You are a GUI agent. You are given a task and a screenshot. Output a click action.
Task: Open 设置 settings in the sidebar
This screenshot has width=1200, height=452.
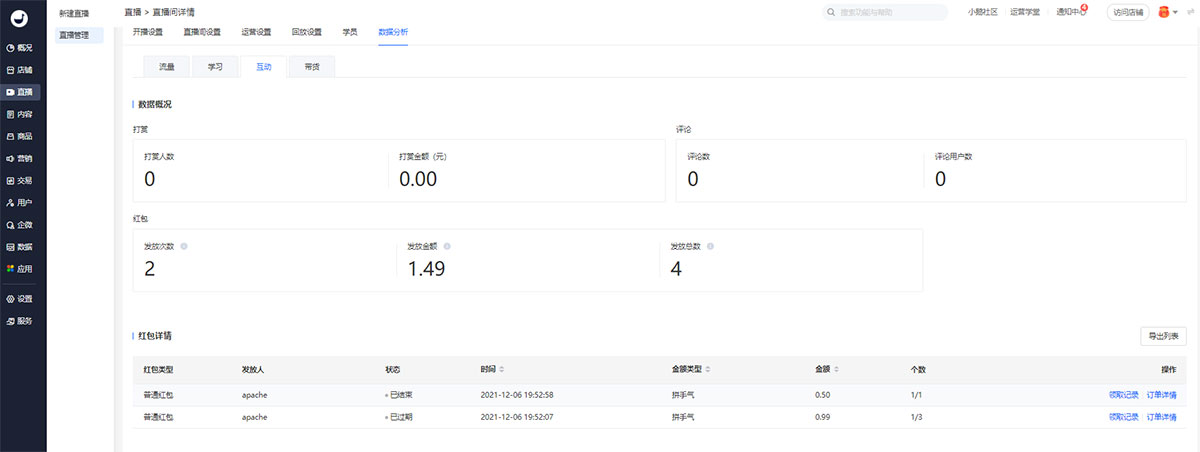point(20,298)
